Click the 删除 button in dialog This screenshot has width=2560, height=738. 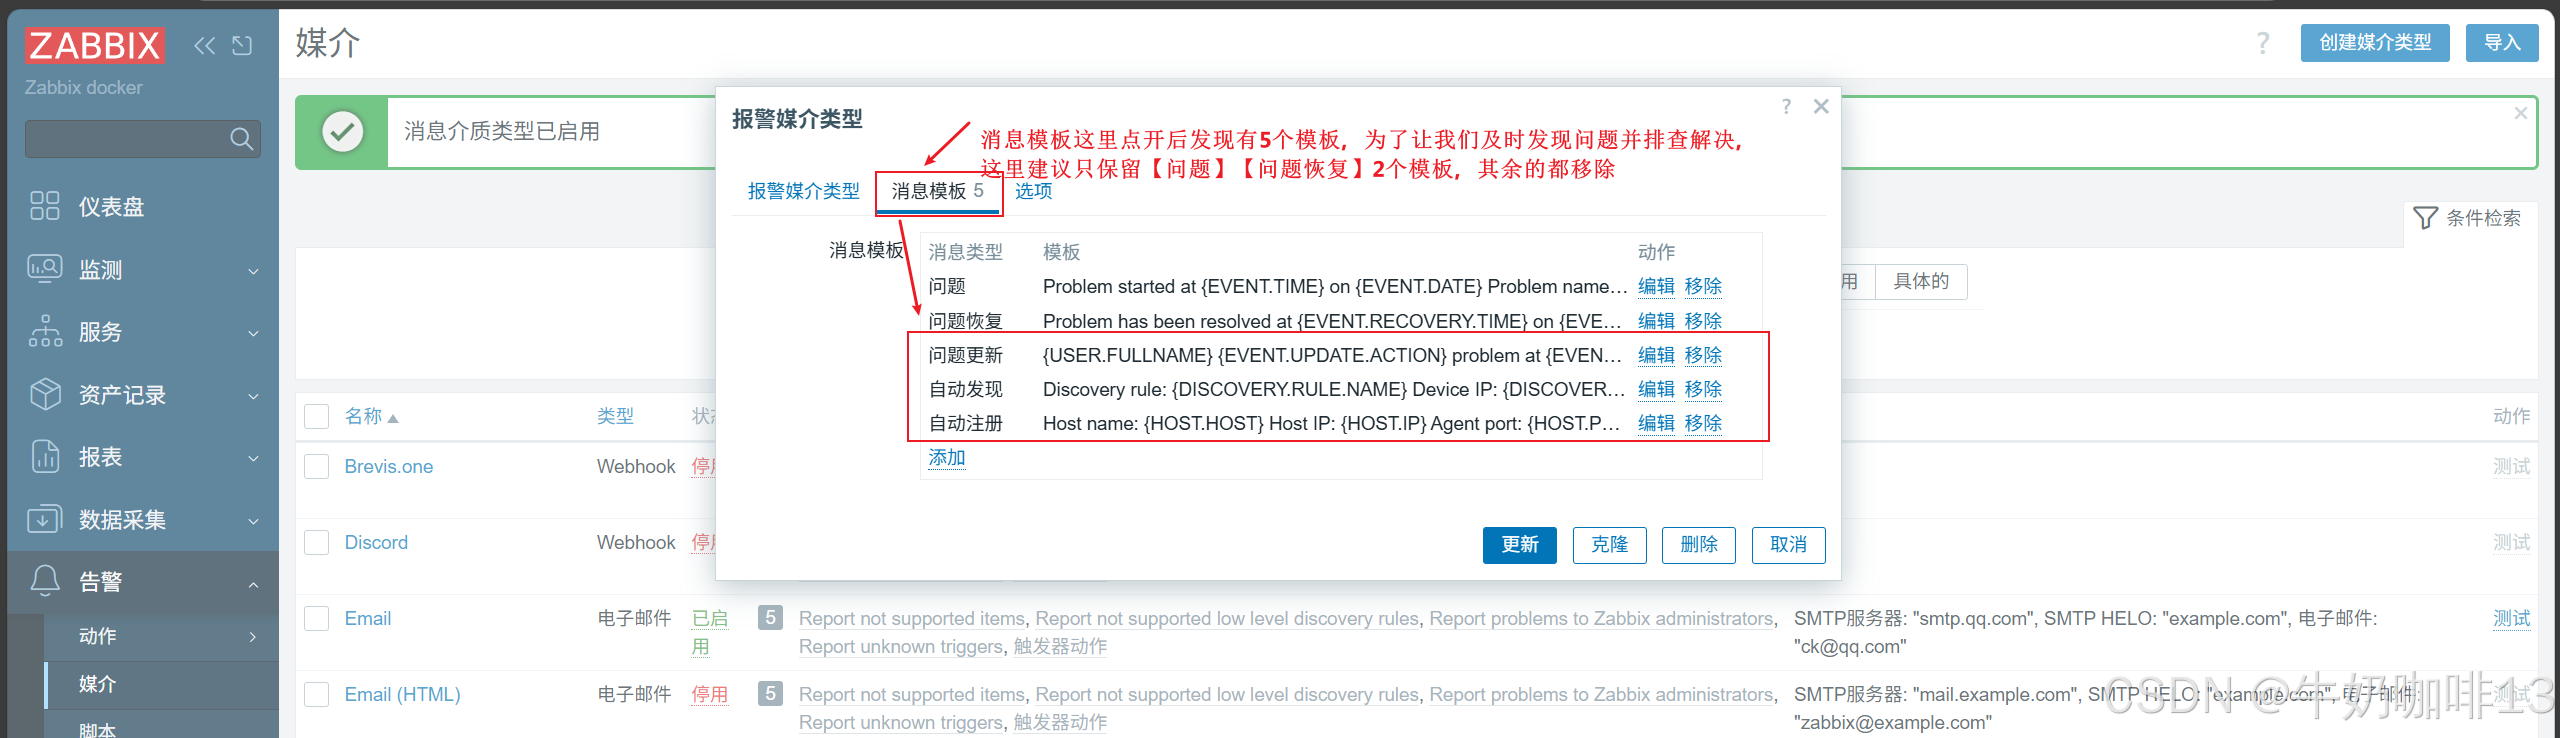(1698, 545)
